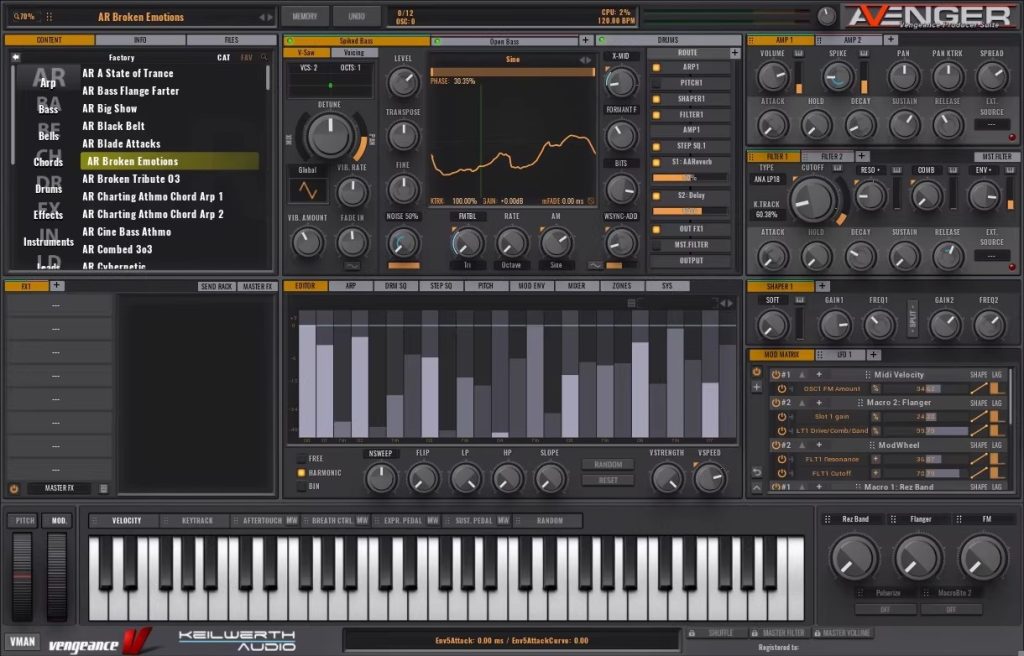Click the Master FX power icon
The image size is (1024, 656).
tap(14, 488)
